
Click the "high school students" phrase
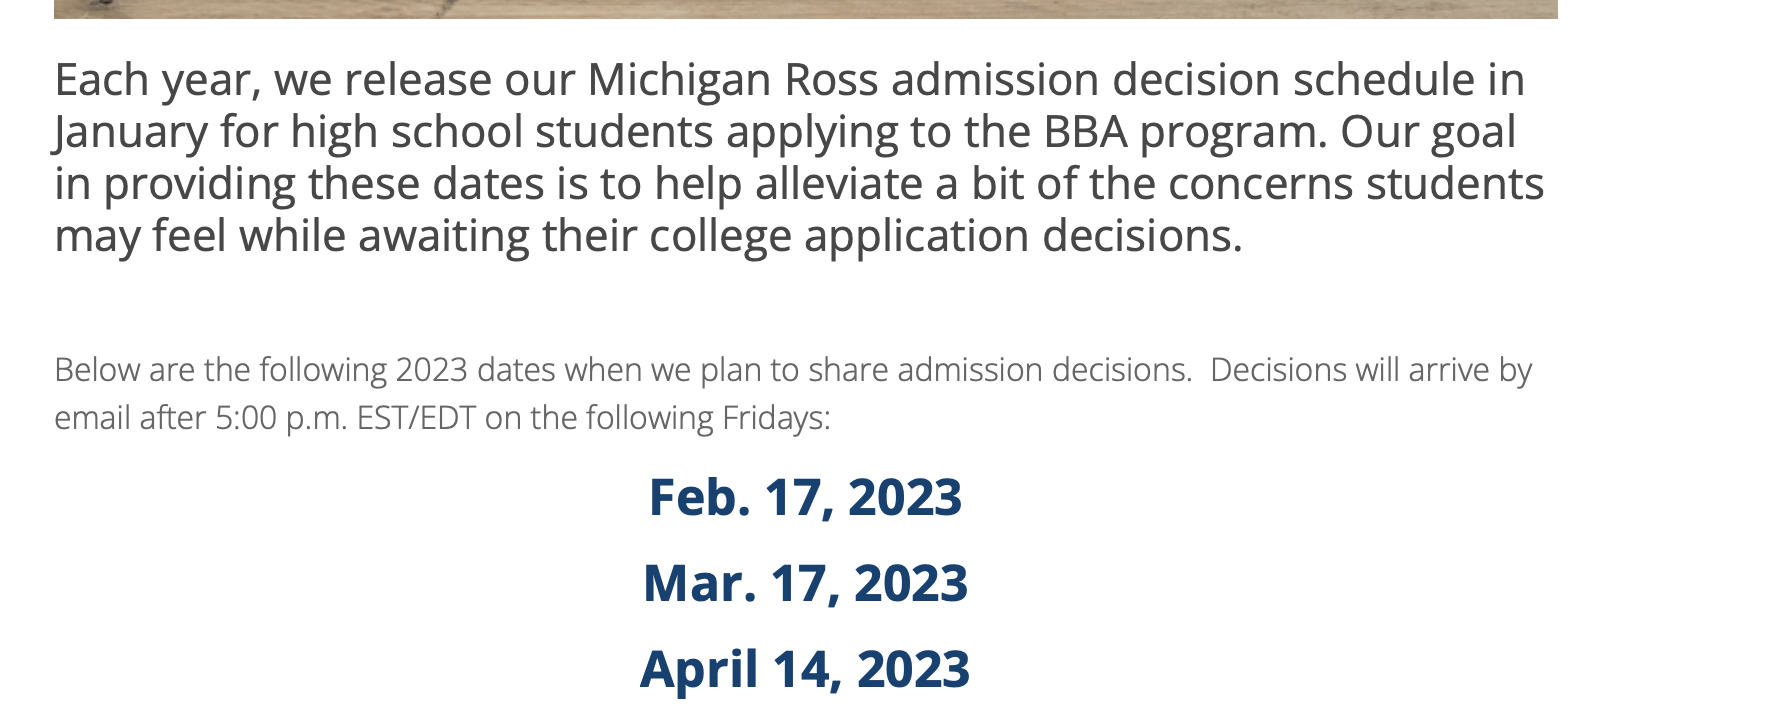[x=502, y=132]
